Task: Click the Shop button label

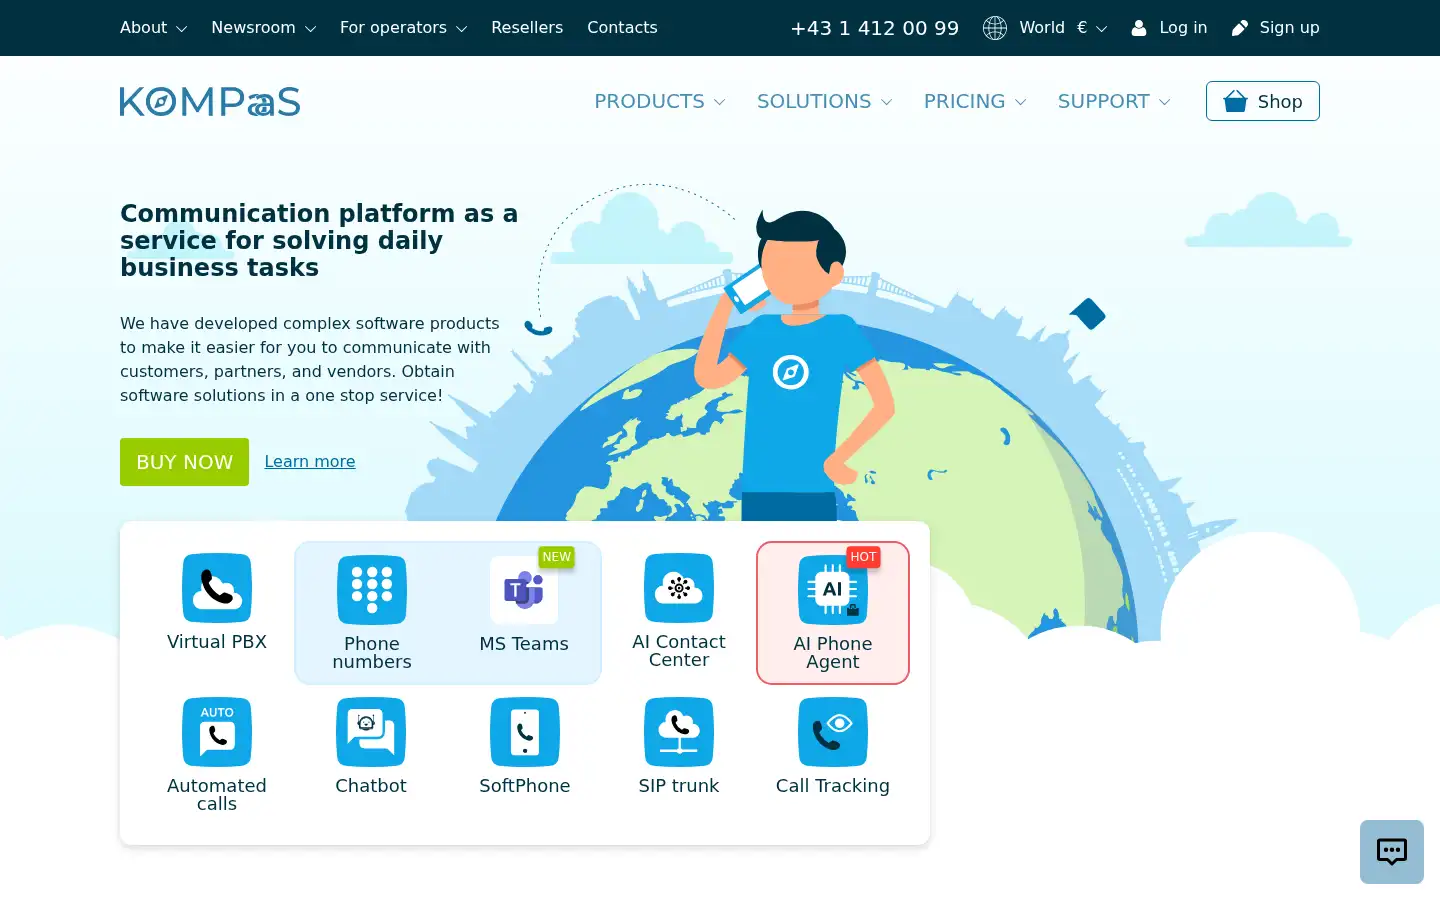Action: (1280, 101)
